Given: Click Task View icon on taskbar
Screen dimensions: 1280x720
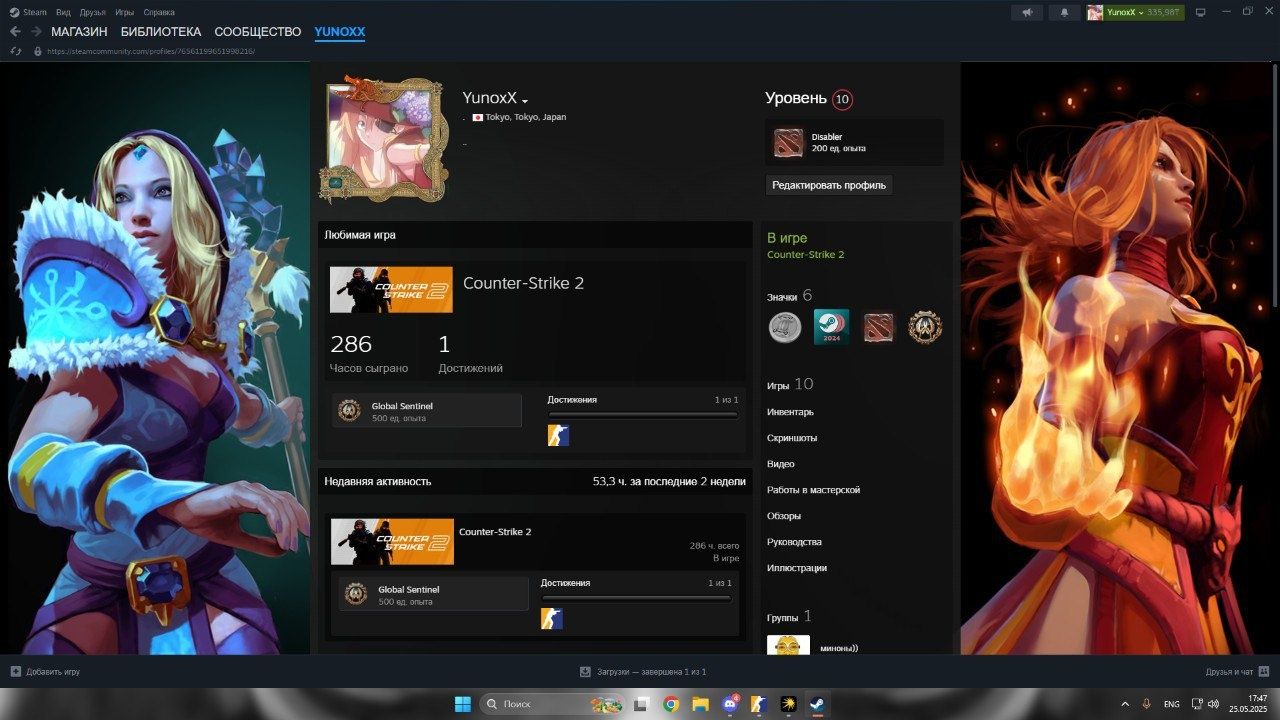Looking at the screenshot, I should [x=642, y=704].
